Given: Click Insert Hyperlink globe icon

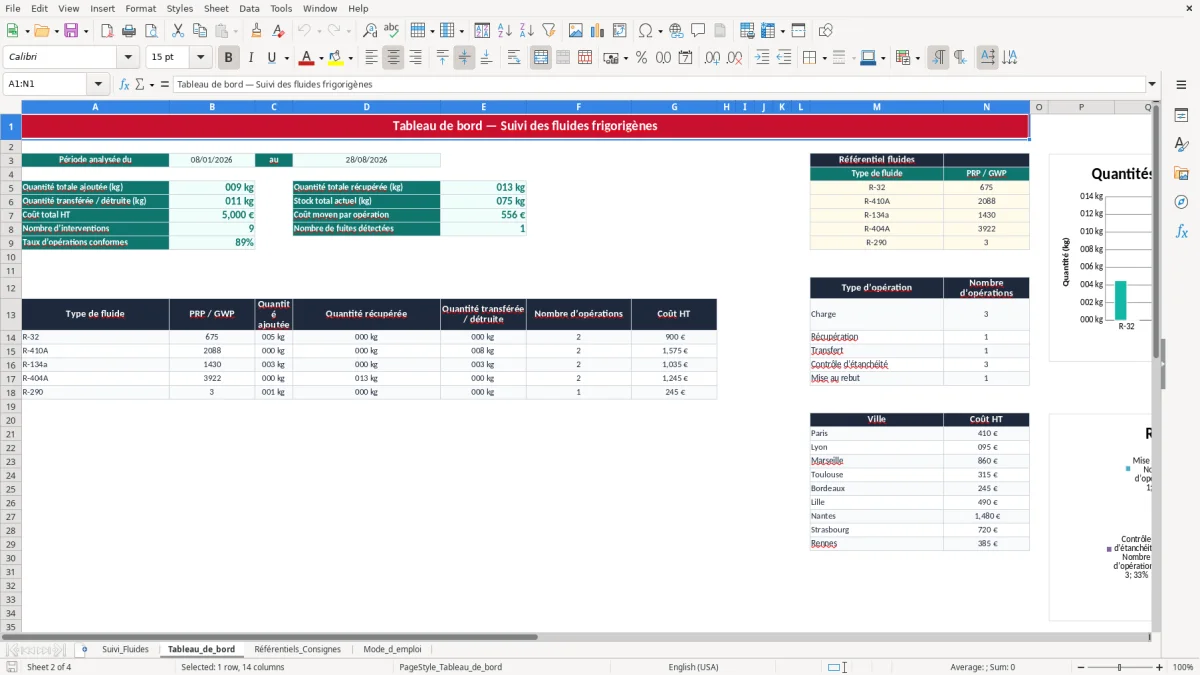Looking at the screenshot, I should (x=677, y=31).
